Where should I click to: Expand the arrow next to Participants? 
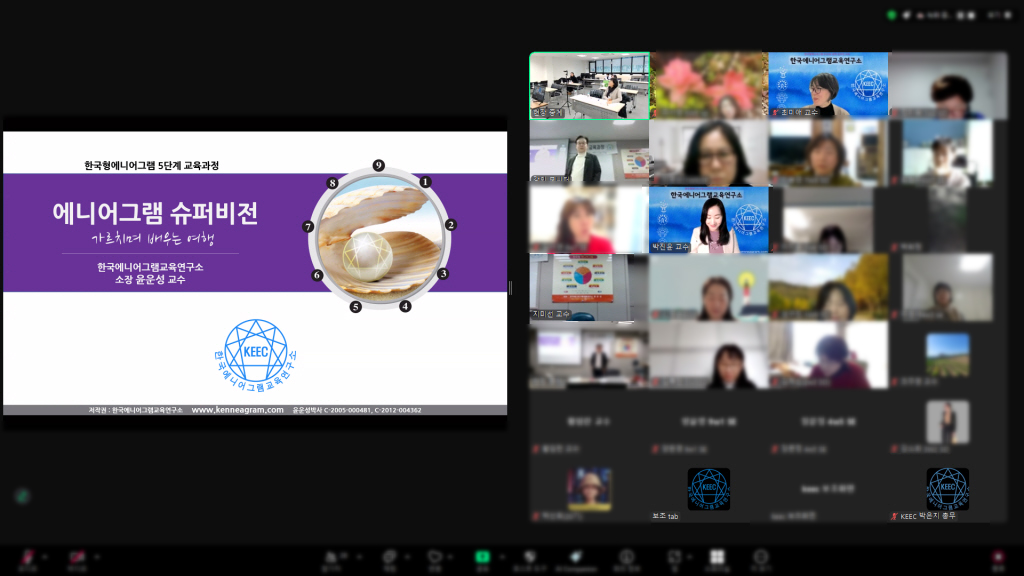[360, 557]
